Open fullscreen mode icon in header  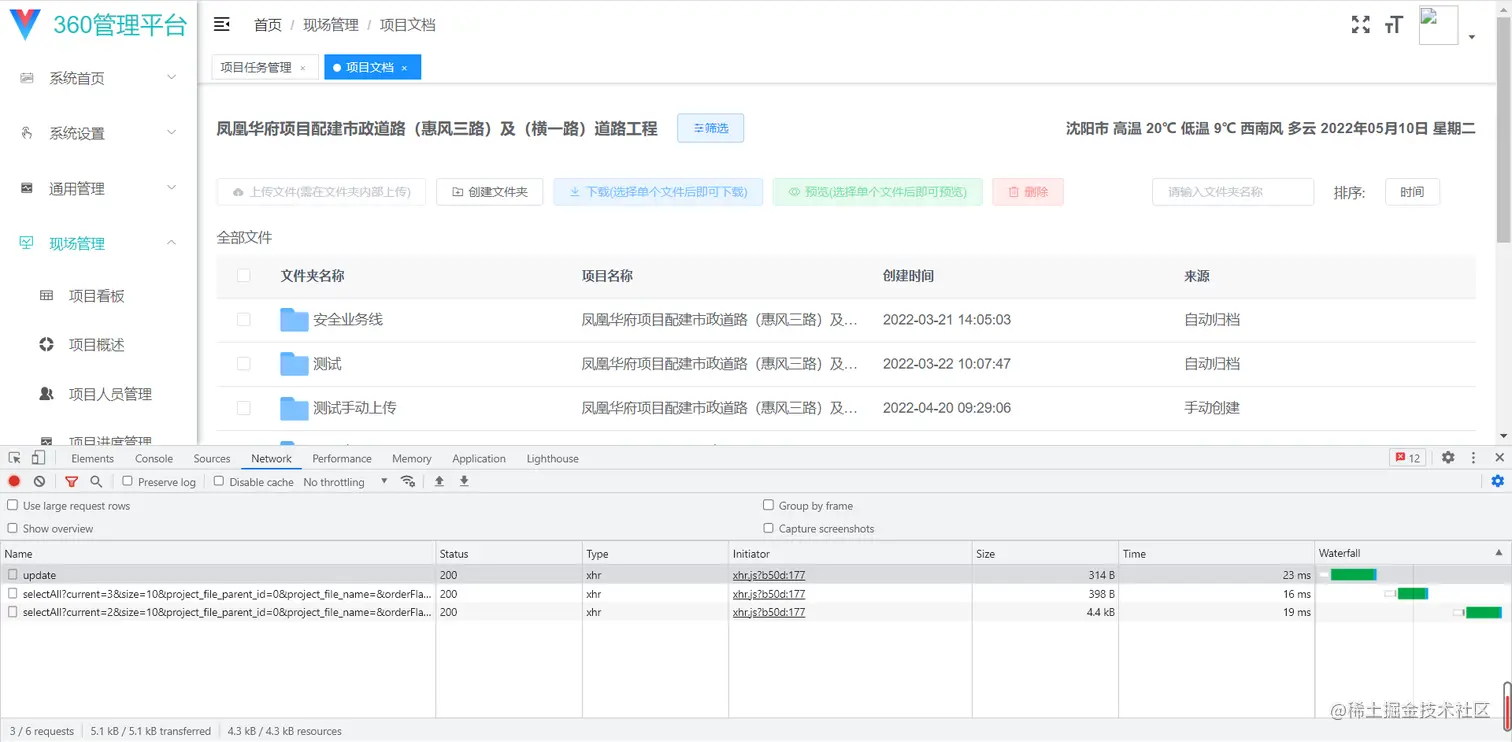[x=1360, y=25]
